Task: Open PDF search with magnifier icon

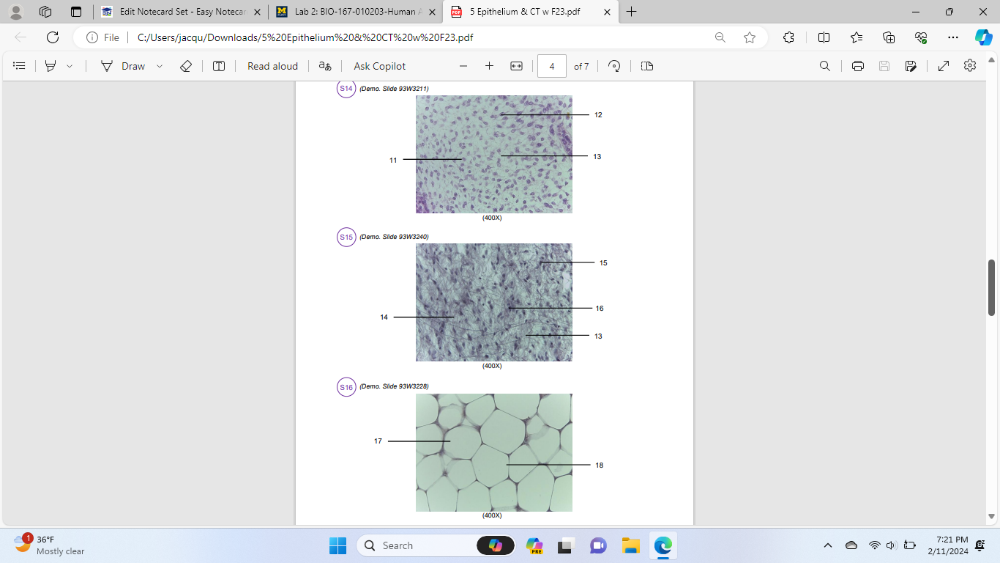Action: 824,66
